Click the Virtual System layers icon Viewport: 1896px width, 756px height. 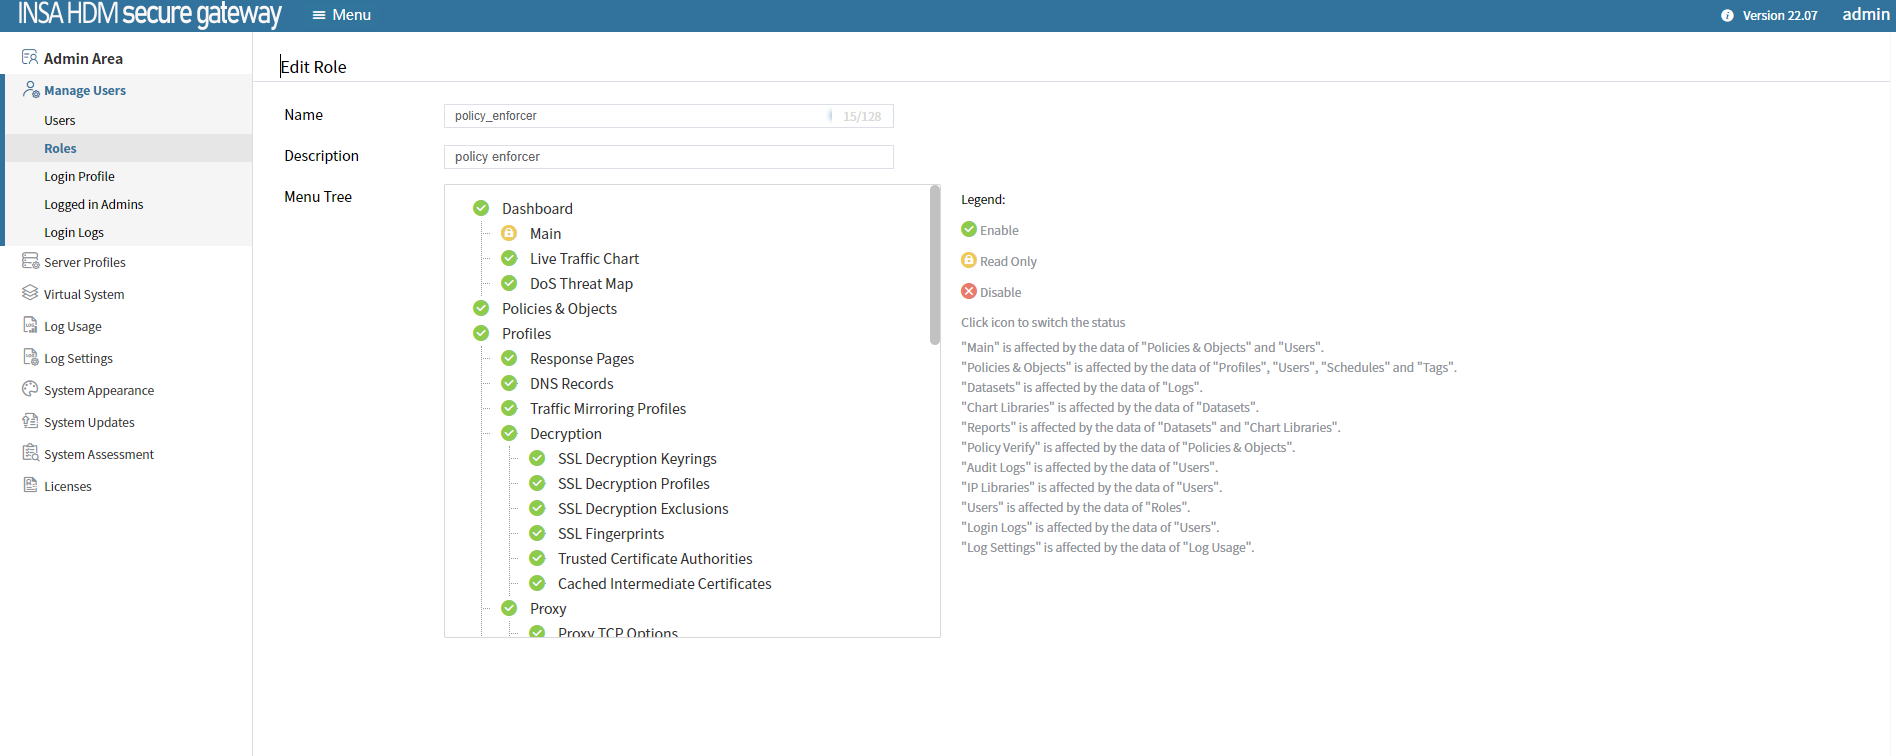pos(30,294)
